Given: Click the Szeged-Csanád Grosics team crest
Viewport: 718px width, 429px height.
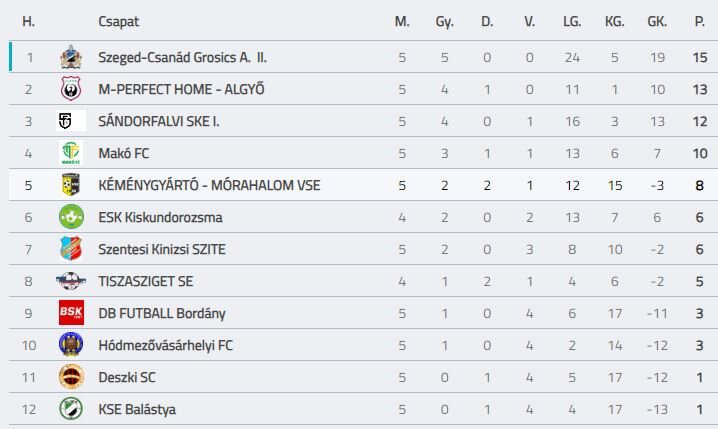Looking at the screenshot, I should [x=70, y=57].
